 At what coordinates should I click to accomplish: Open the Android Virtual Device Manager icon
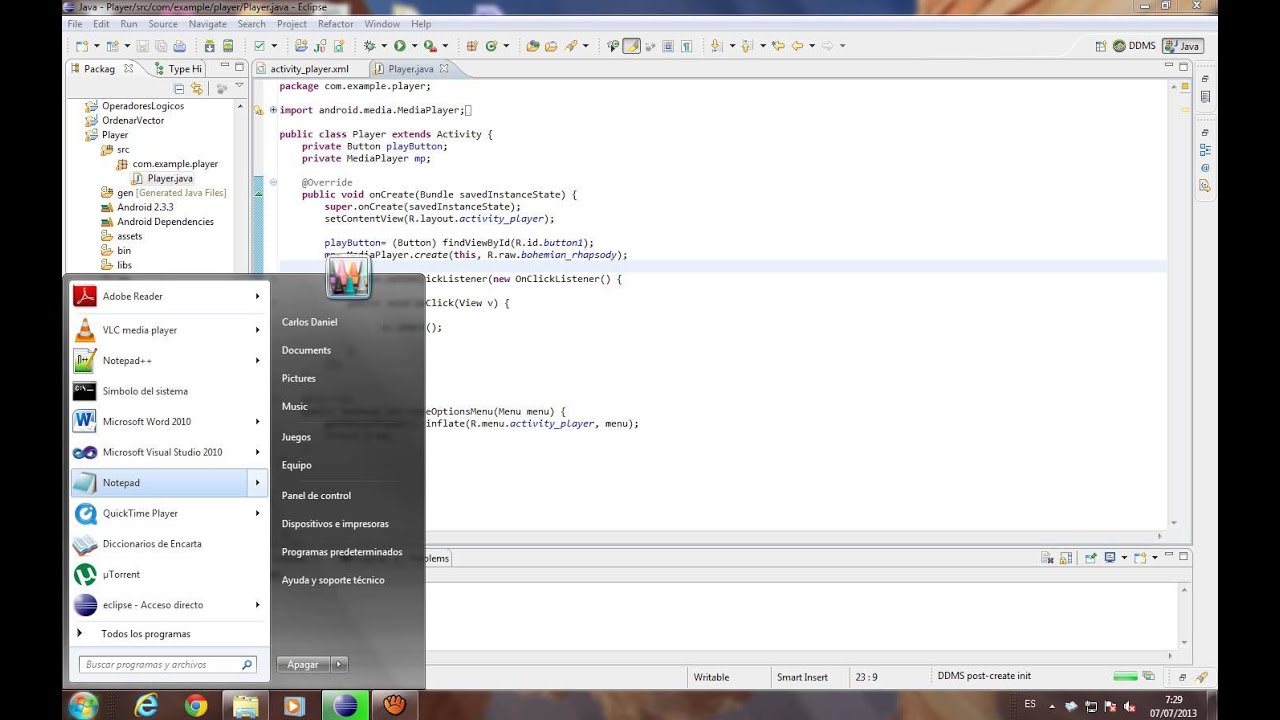(x=228, y=45)
